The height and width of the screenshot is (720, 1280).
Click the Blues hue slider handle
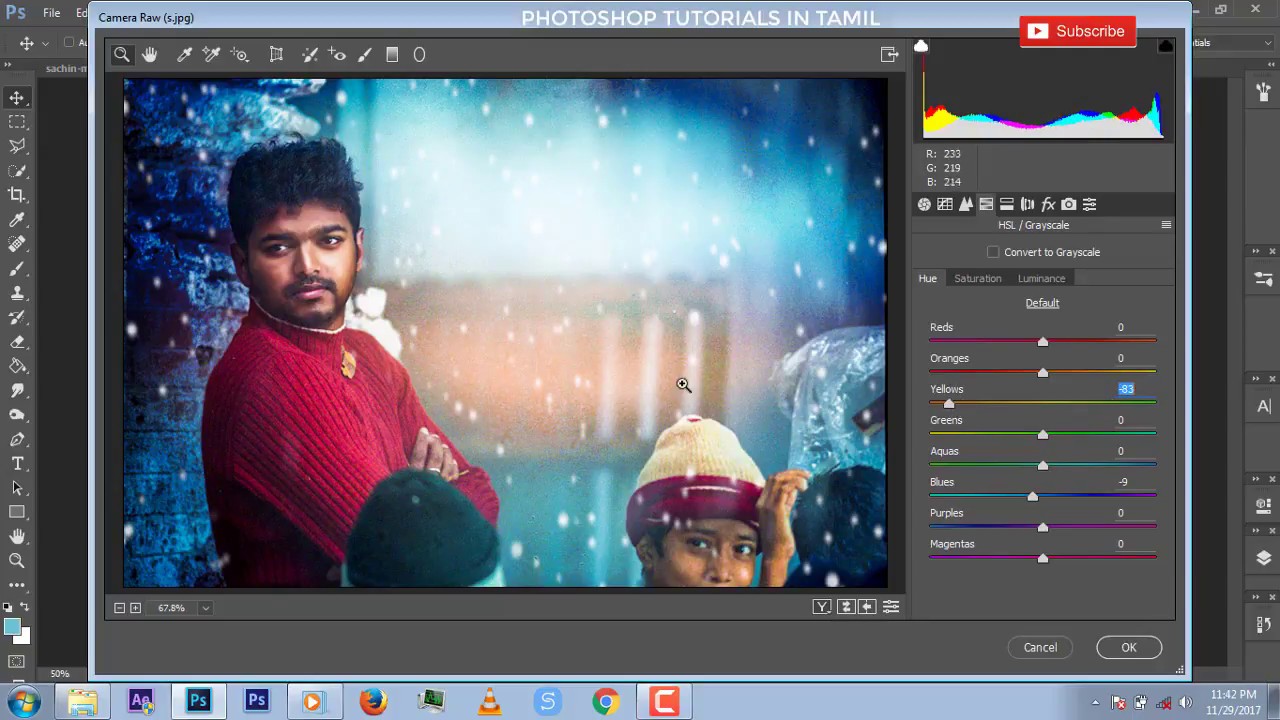(1033, 497)
